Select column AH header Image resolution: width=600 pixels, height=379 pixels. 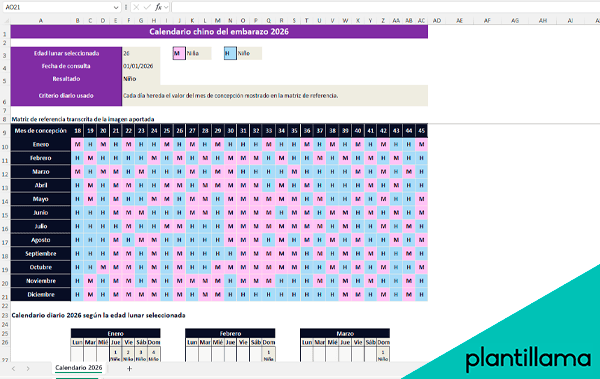543,21
